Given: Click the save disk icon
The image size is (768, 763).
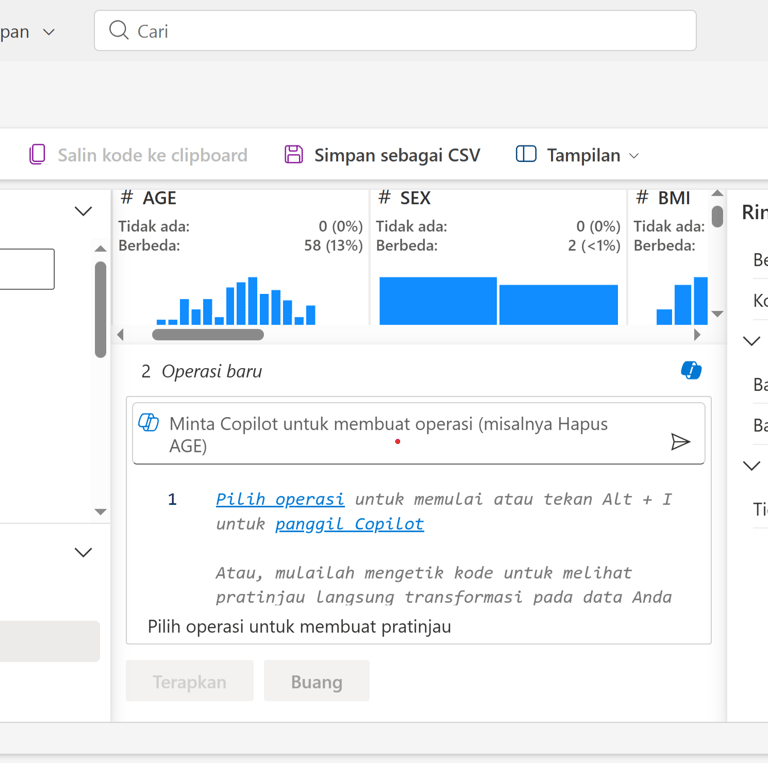Looking at the screenshot, I should click(x=294, y=155).
